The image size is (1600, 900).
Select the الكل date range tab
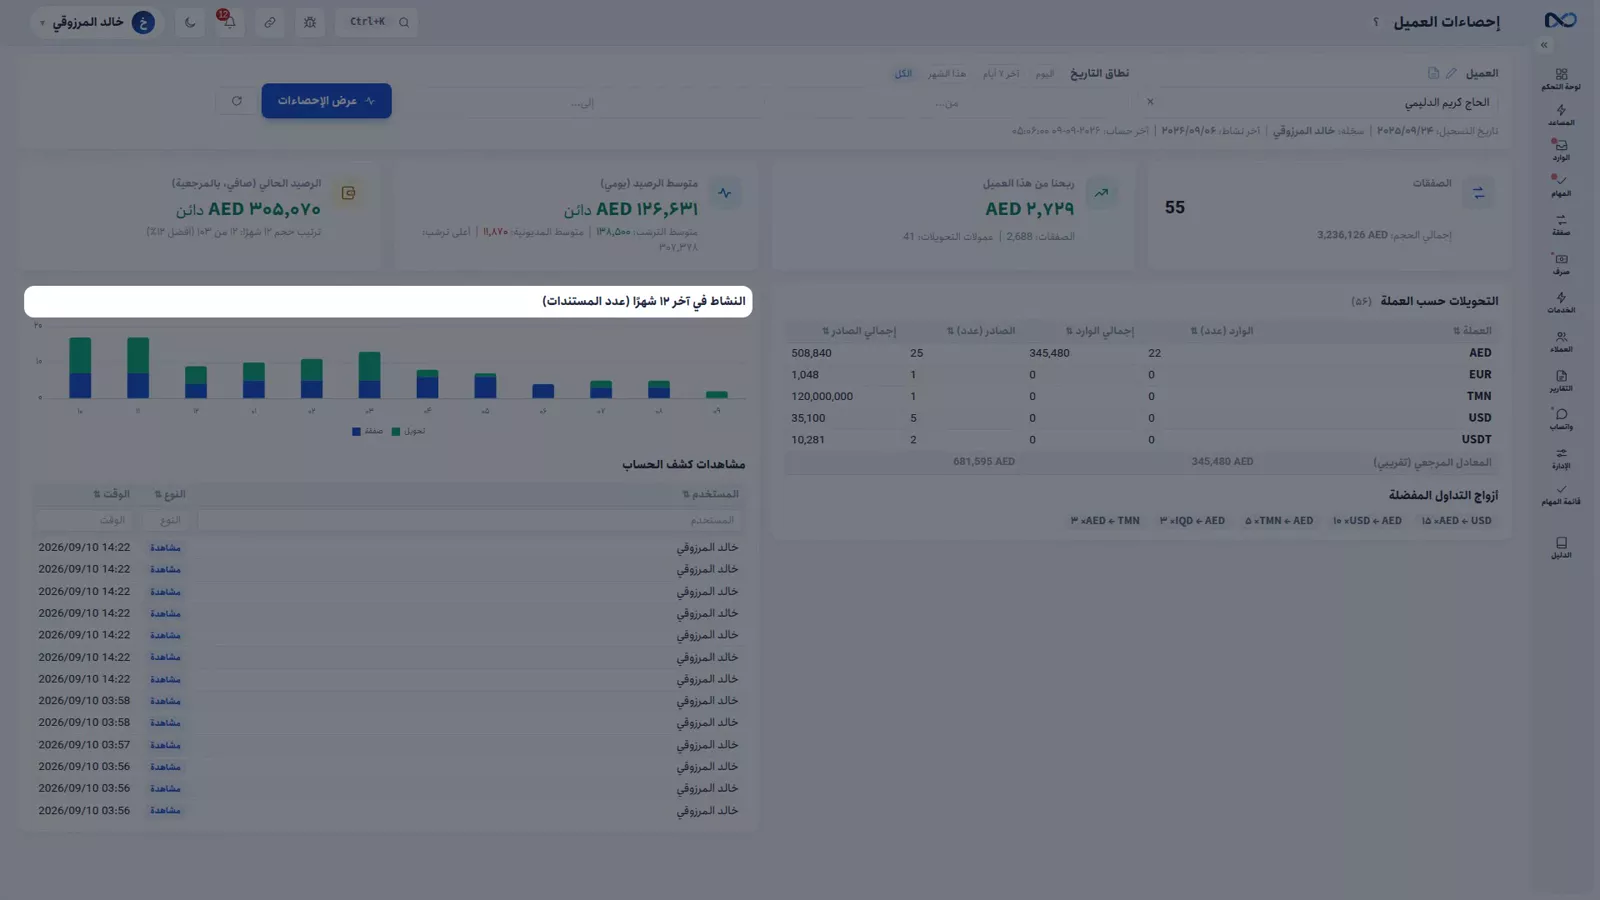(903, 74)
